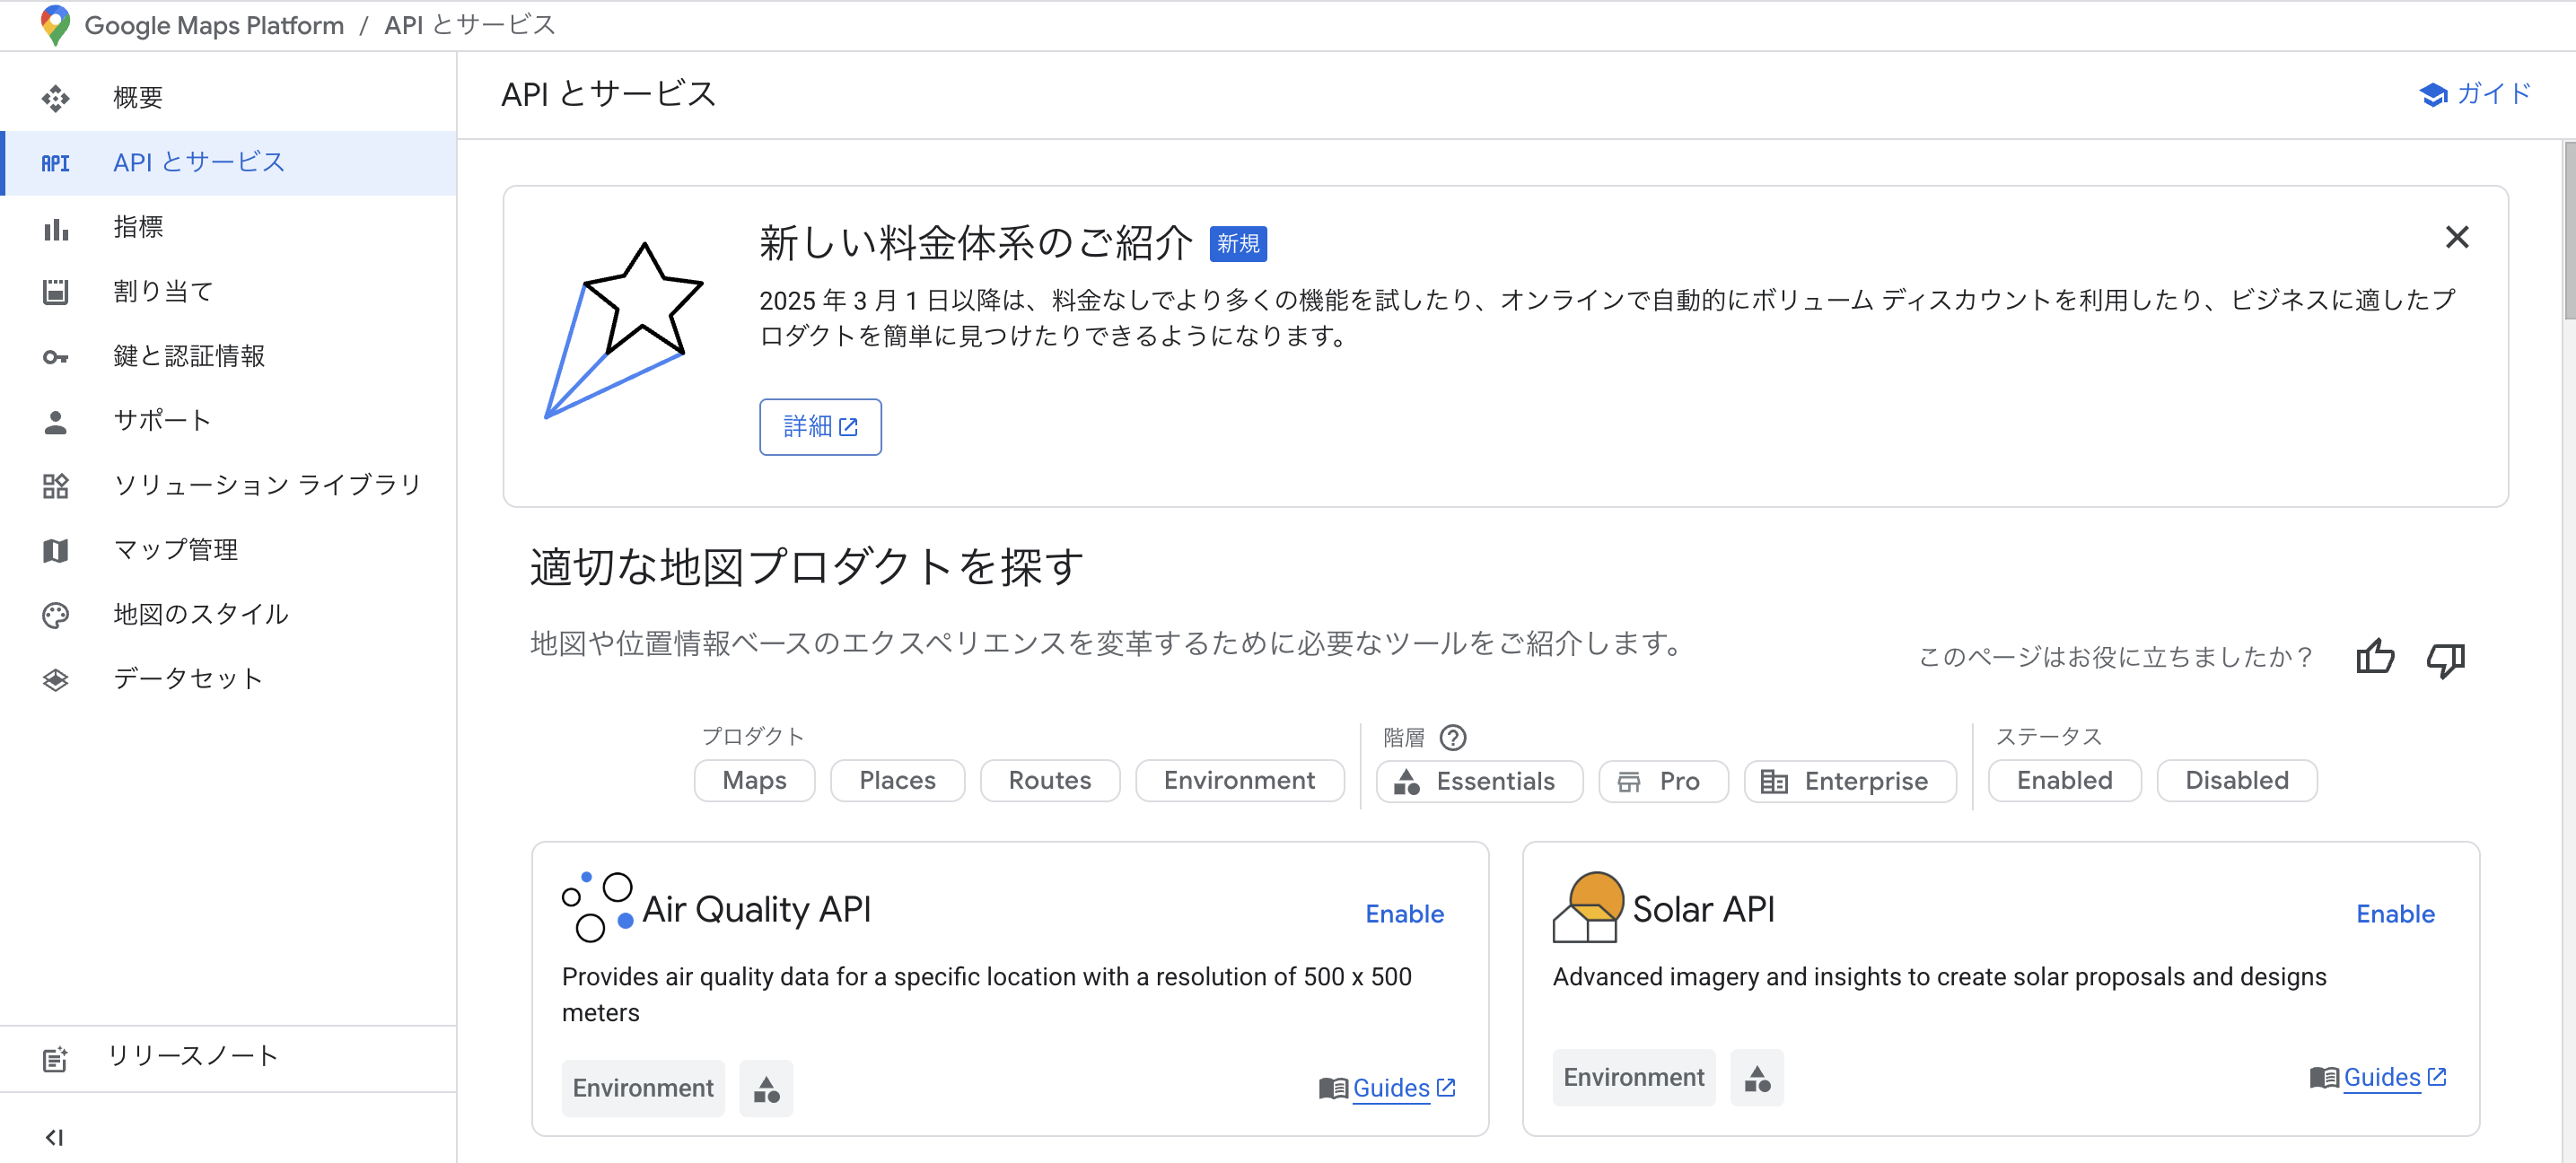Activate the Essentials tier filter
Screen dimensions: 2576x1163
coord(1479,781)
